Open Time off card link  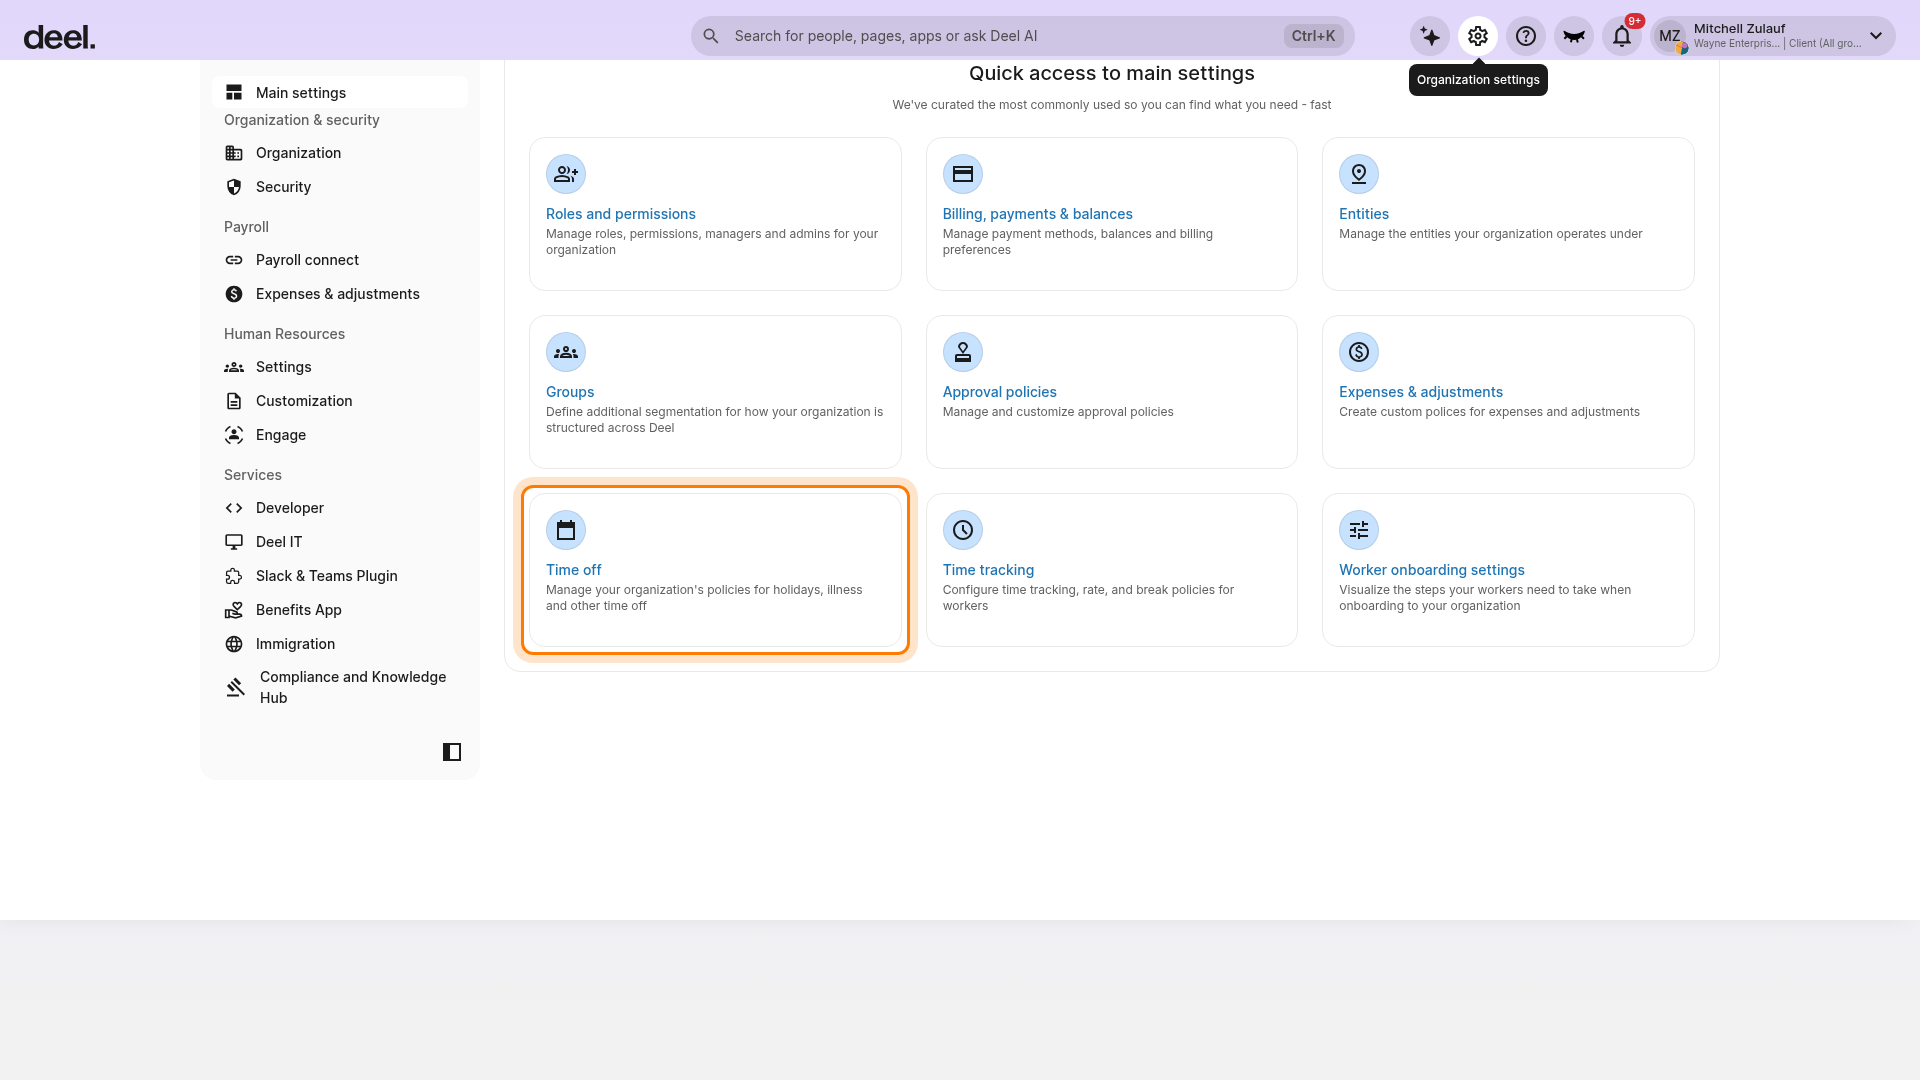(x=573, y=570)
